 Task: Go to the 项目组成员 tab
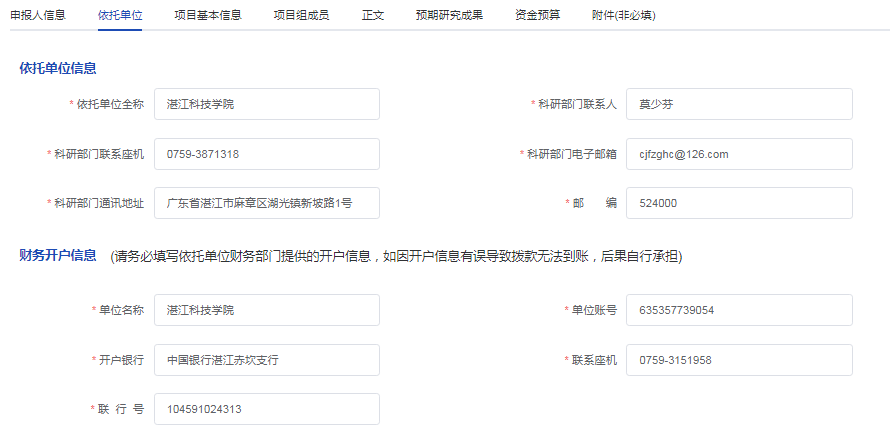[x=301, y=15]
